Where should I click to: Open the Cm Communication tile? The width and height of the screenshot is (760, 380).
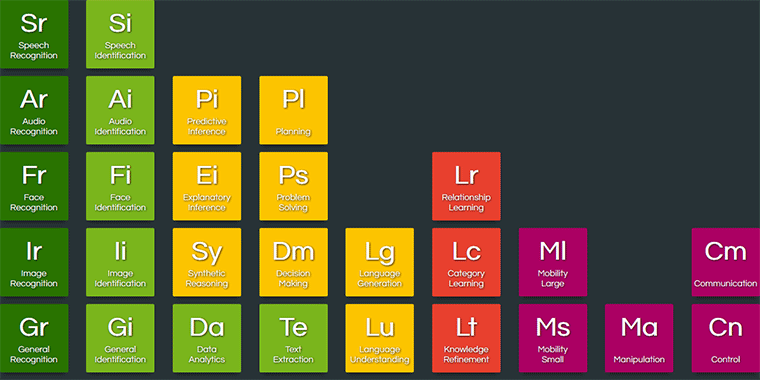click(x=726, y=262)
